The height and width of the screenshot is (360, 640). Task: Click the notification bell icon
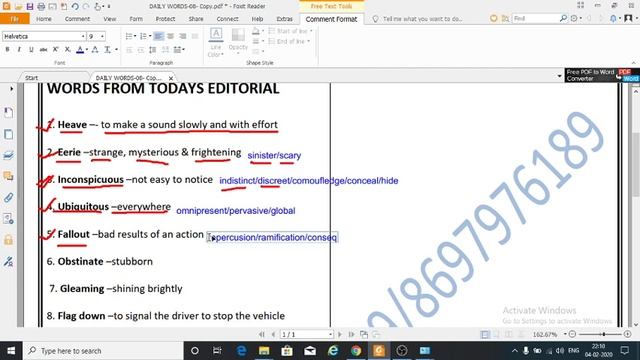[x=613, y=18]
